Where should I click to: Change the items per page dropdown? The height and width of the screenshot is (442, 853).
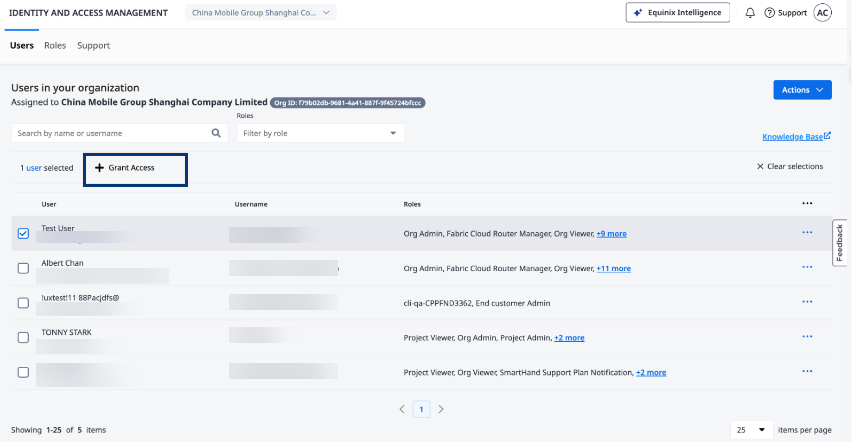click(x=751, y=429)
